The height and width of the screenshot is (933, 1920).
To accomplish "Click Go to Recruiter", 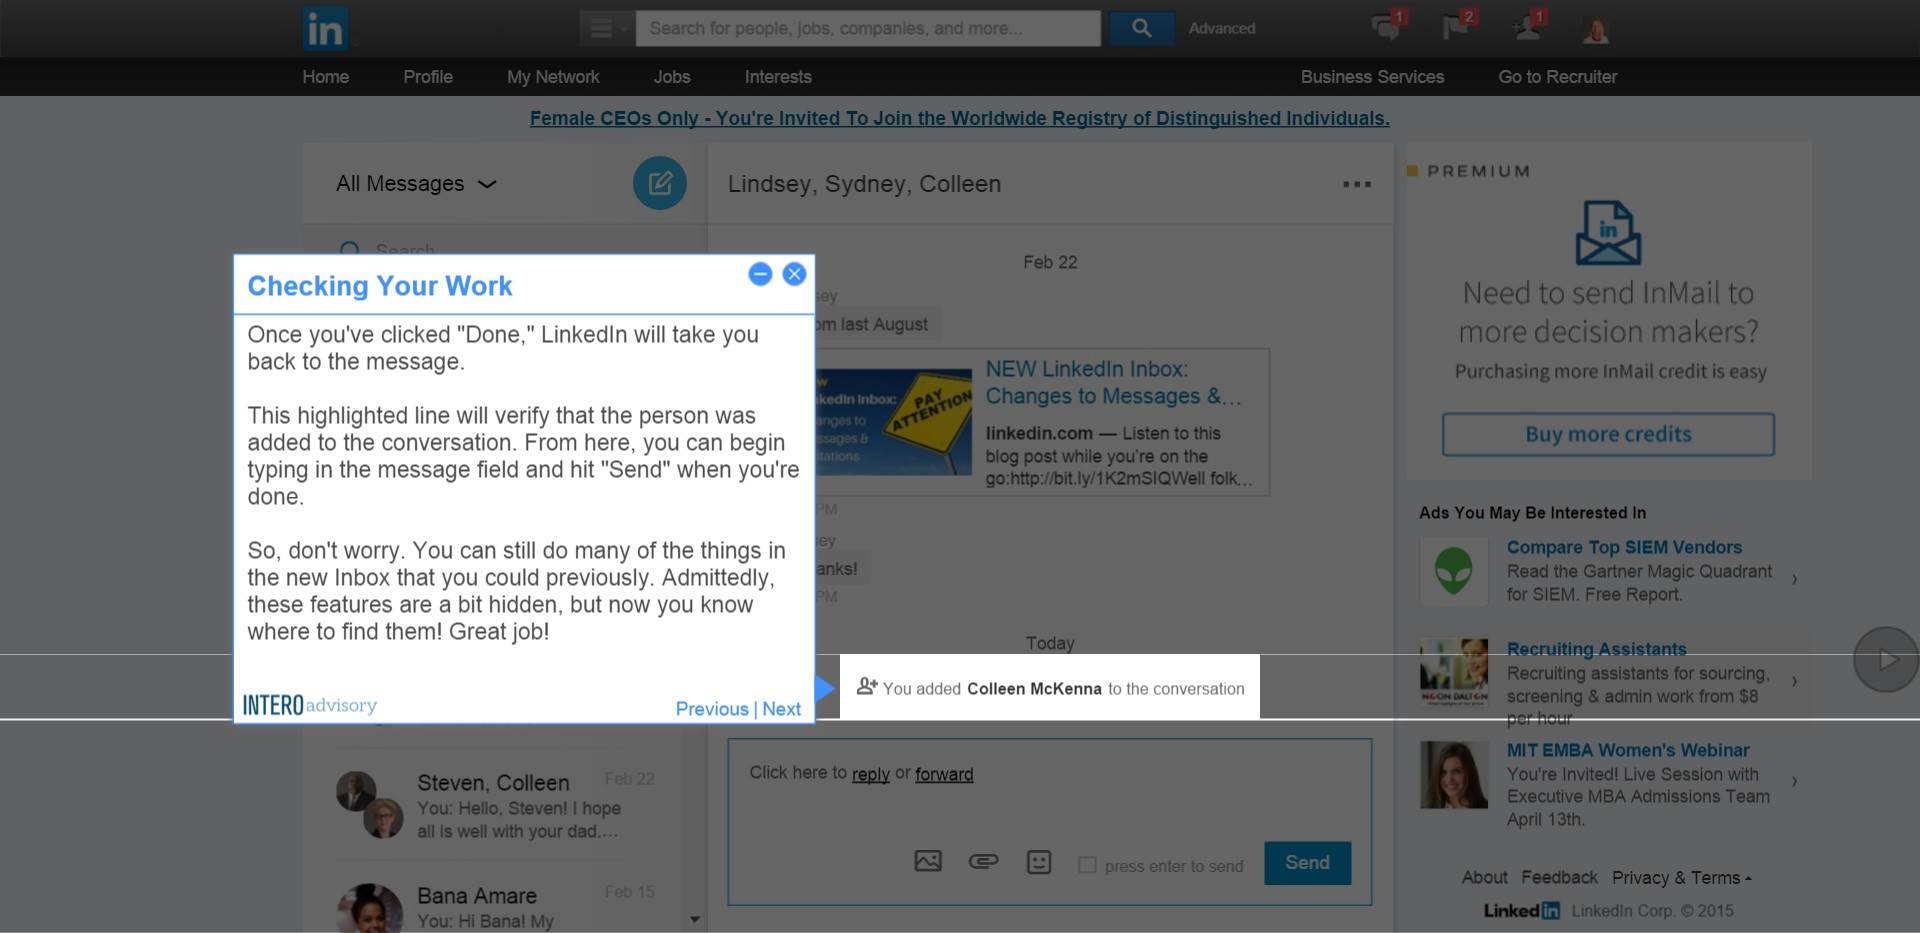I will (1557, 77).
